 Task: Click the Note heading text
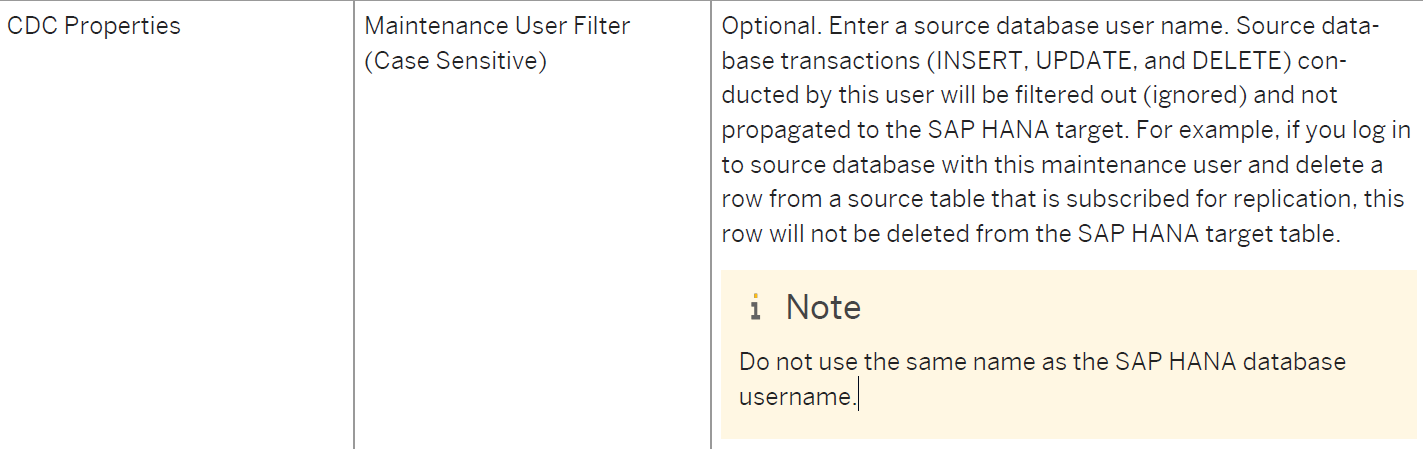823,307
